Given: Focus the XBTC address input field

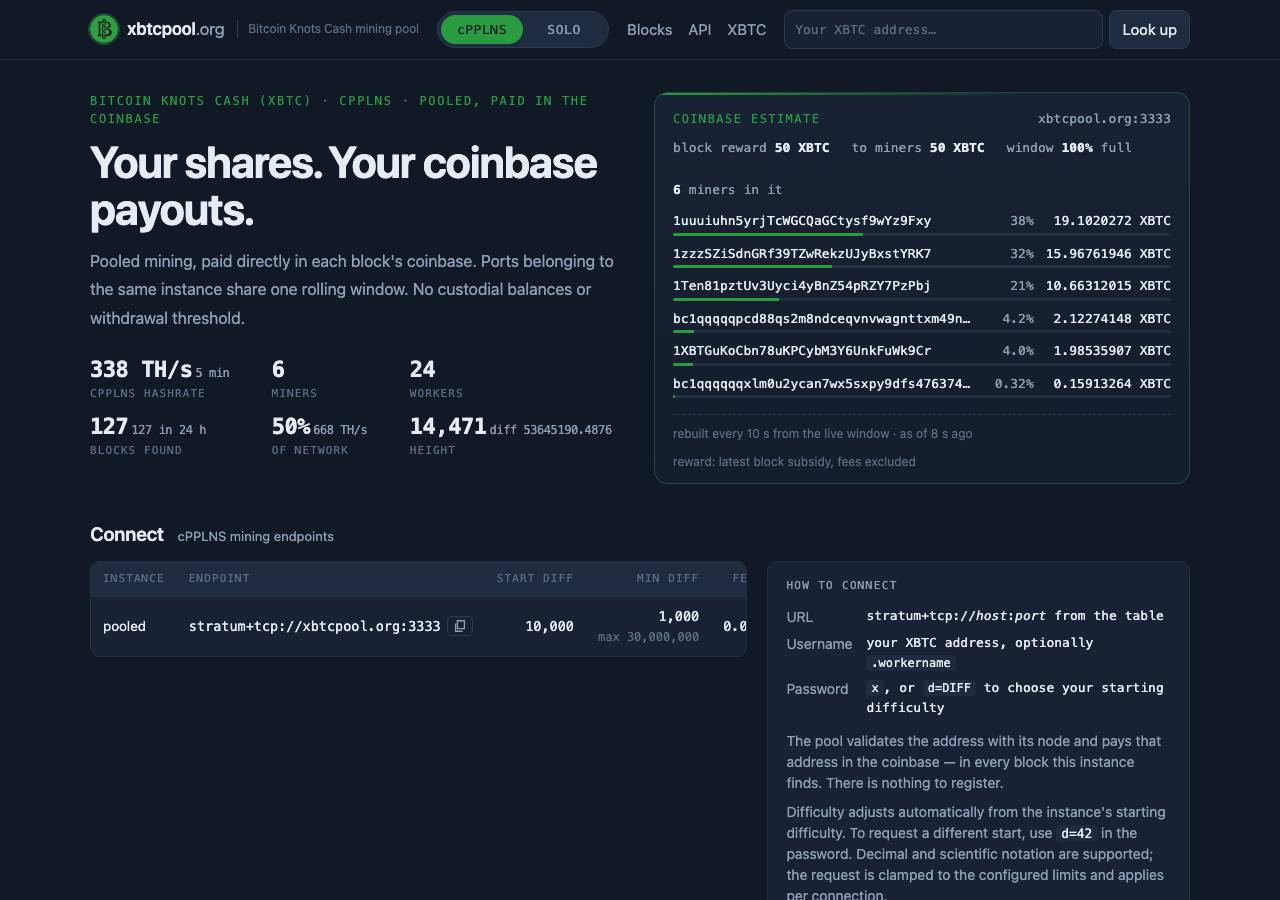Looking at the screenshot, I should (x=943, y=29).
